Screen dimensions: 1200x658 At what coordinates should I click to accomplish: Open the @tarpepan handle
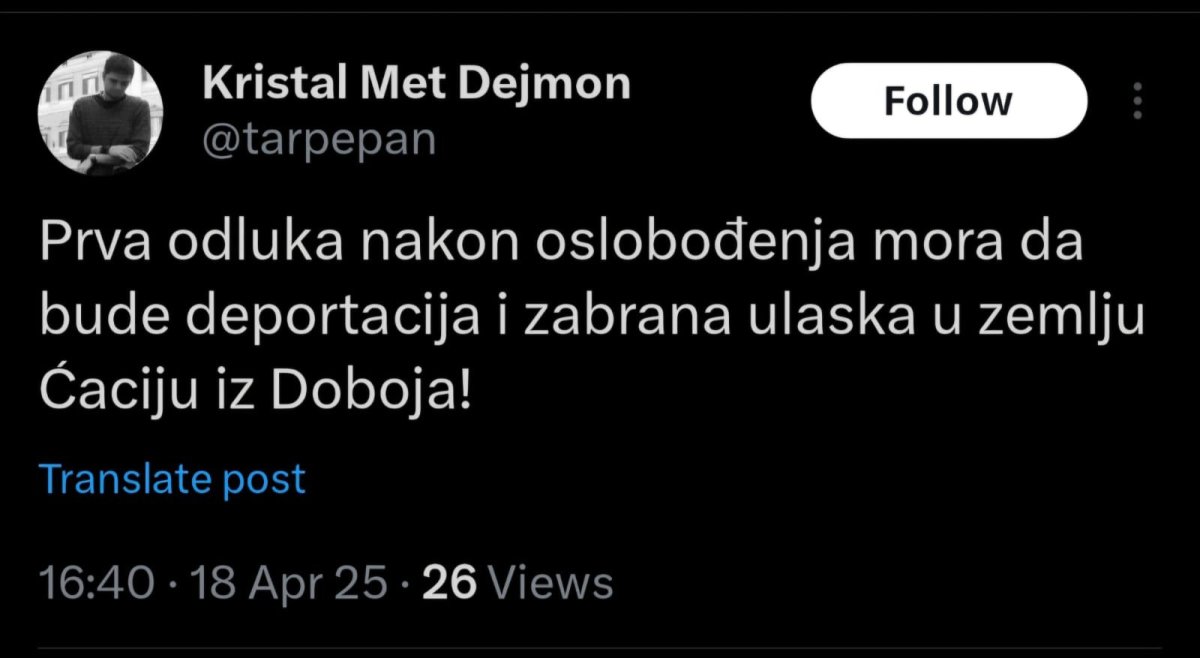coord(320,139)
